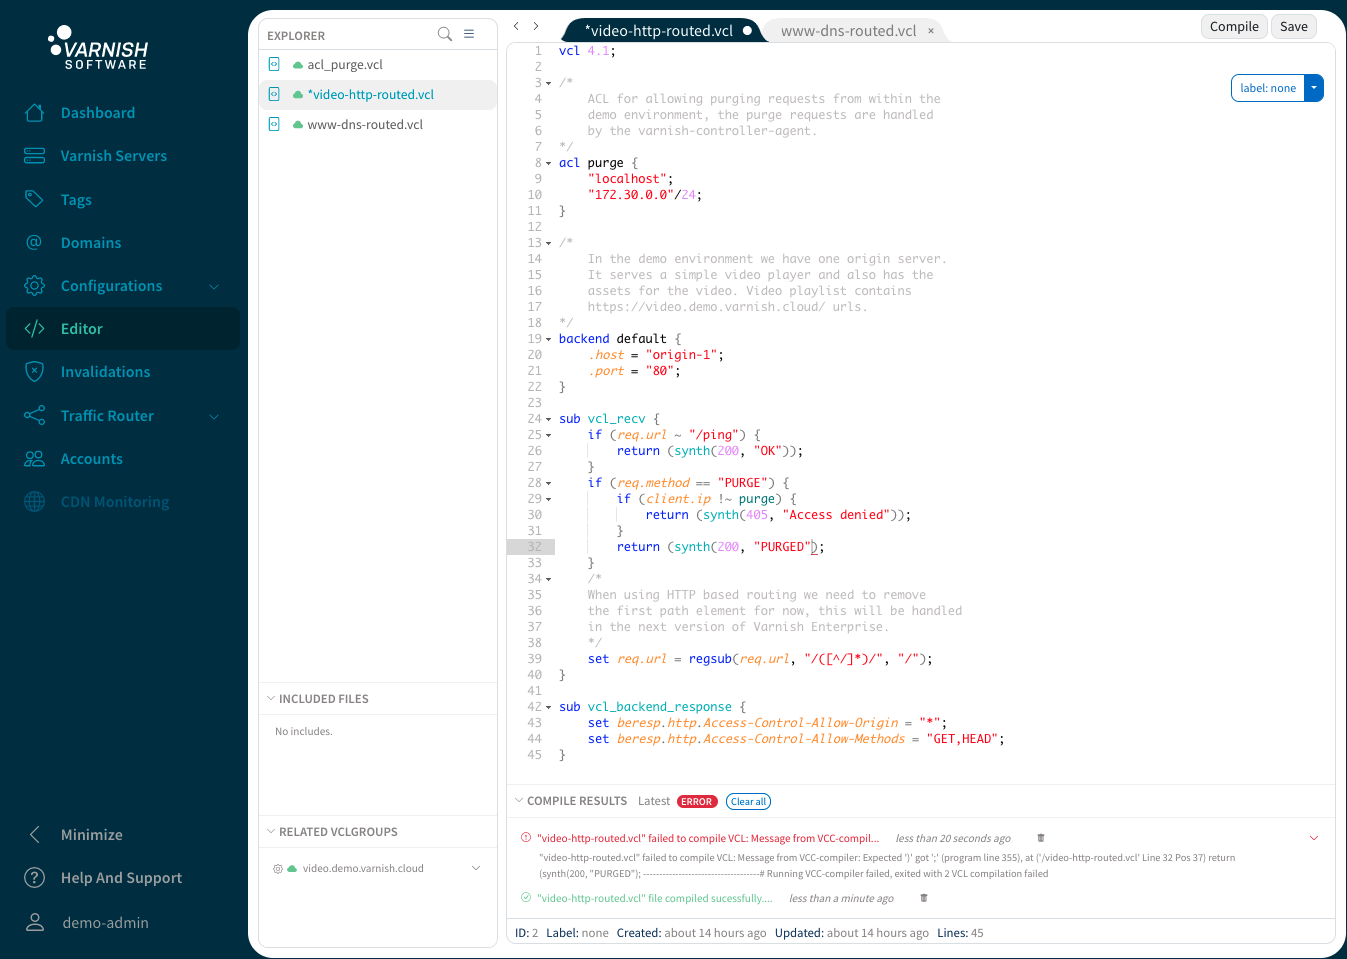Click the Save button

pyautogui.click(x=1293, y=27)
